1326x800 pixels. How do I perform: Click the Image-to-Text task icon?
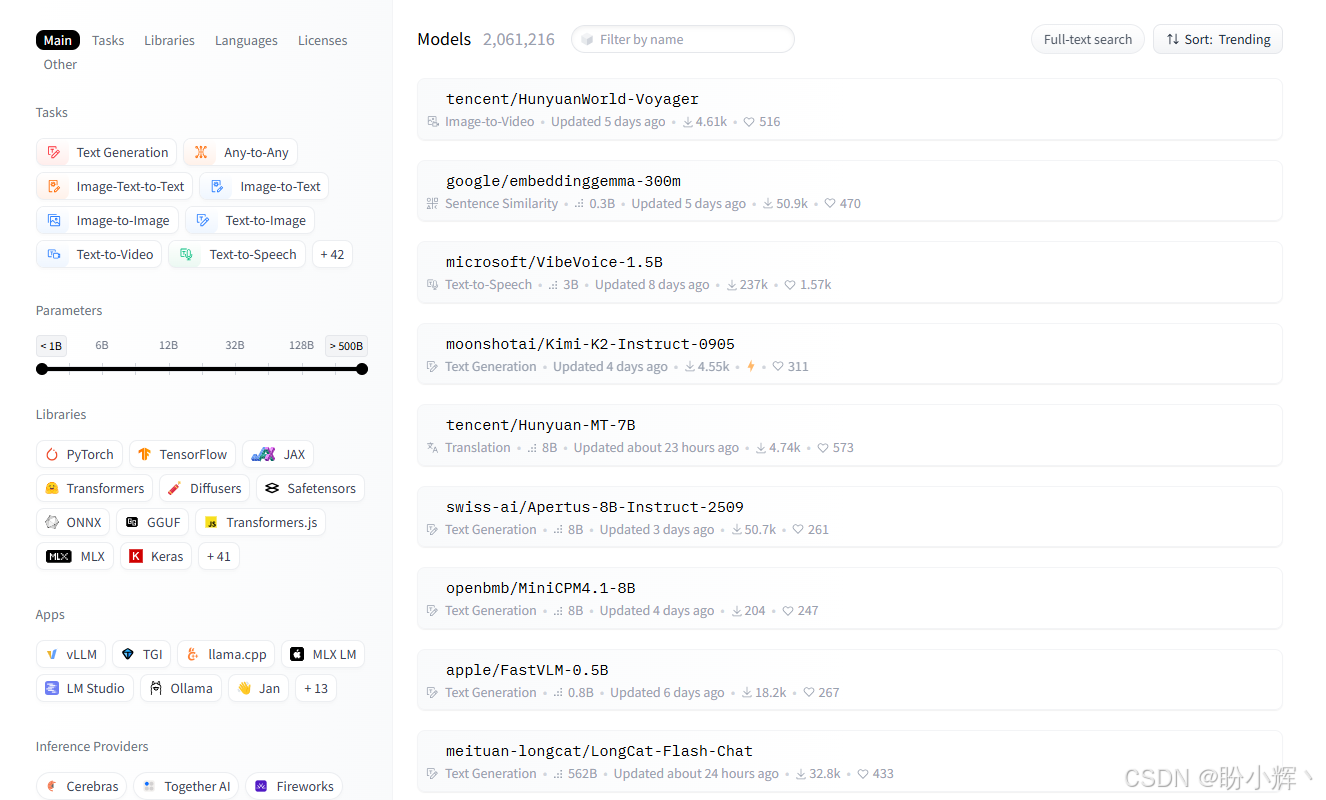click(217, 187)
